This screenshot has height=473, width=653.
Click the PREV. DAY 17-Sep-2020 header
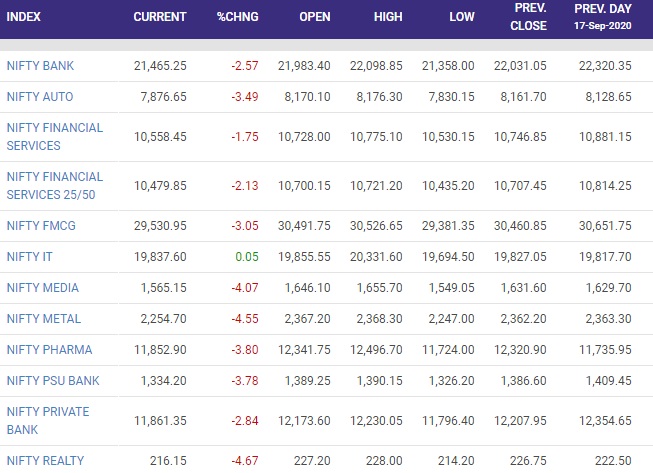click(x=603, y=17)
